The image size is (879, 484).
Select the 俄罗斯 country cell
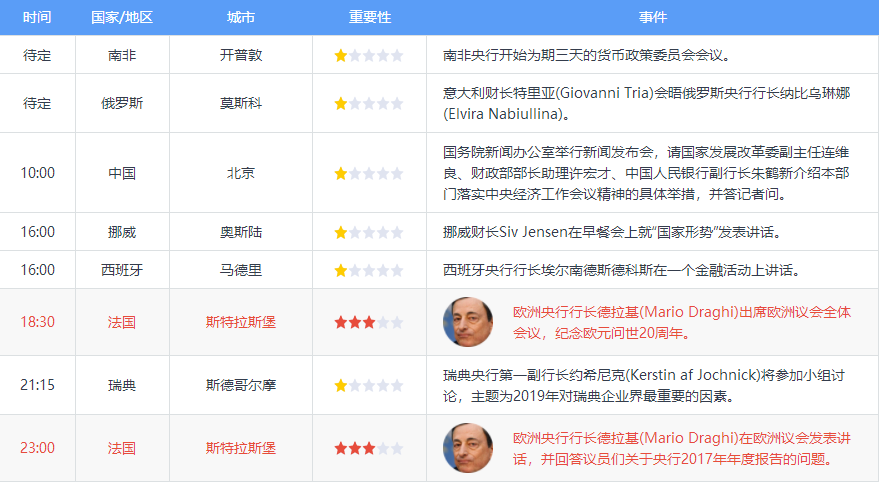[122, 103]
